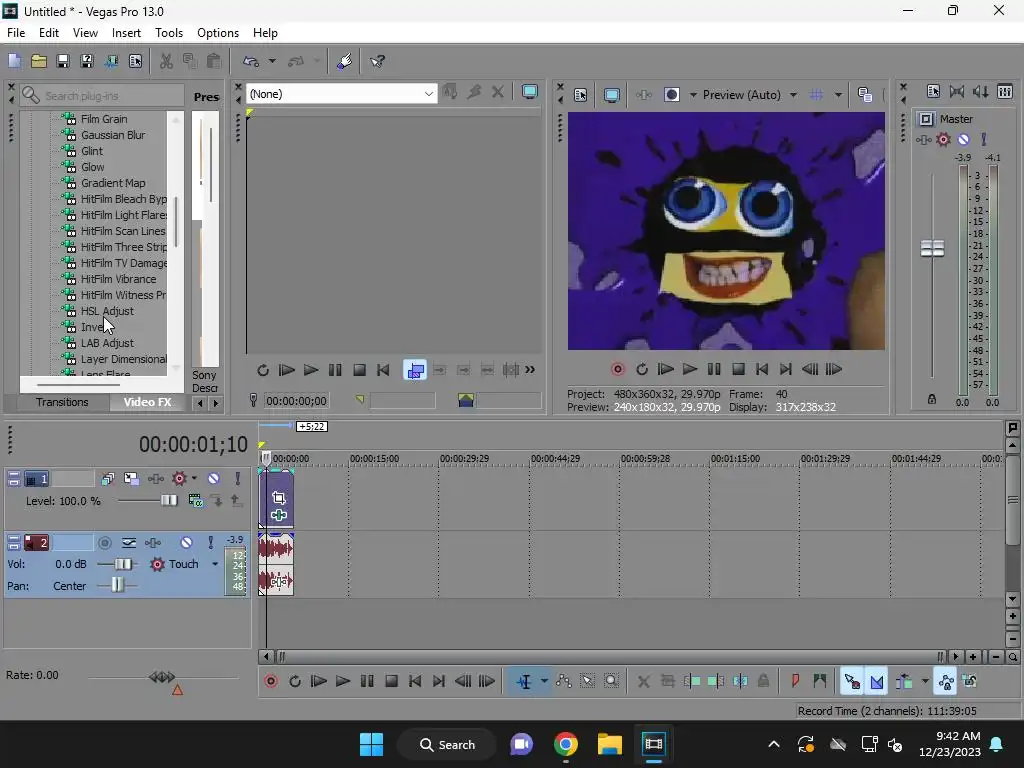The width and height of the screenshot is (1024, 768).
Task: Click the Save disk icon in toolbar
Action: (63, 61)
